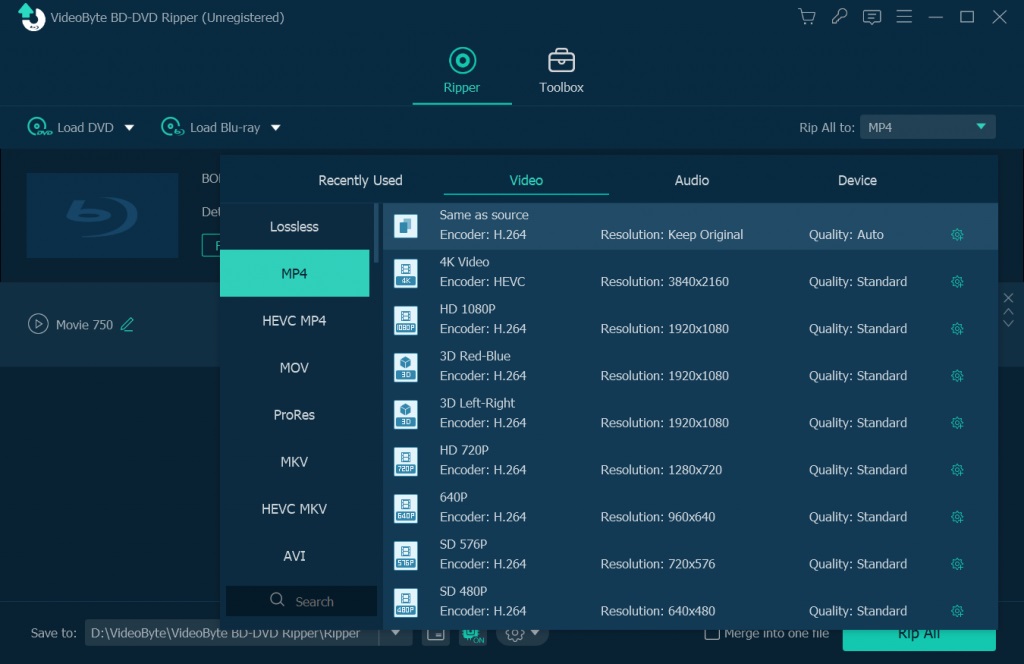Open the feedback message icon
1024x664 pixels.
(871, 16)
